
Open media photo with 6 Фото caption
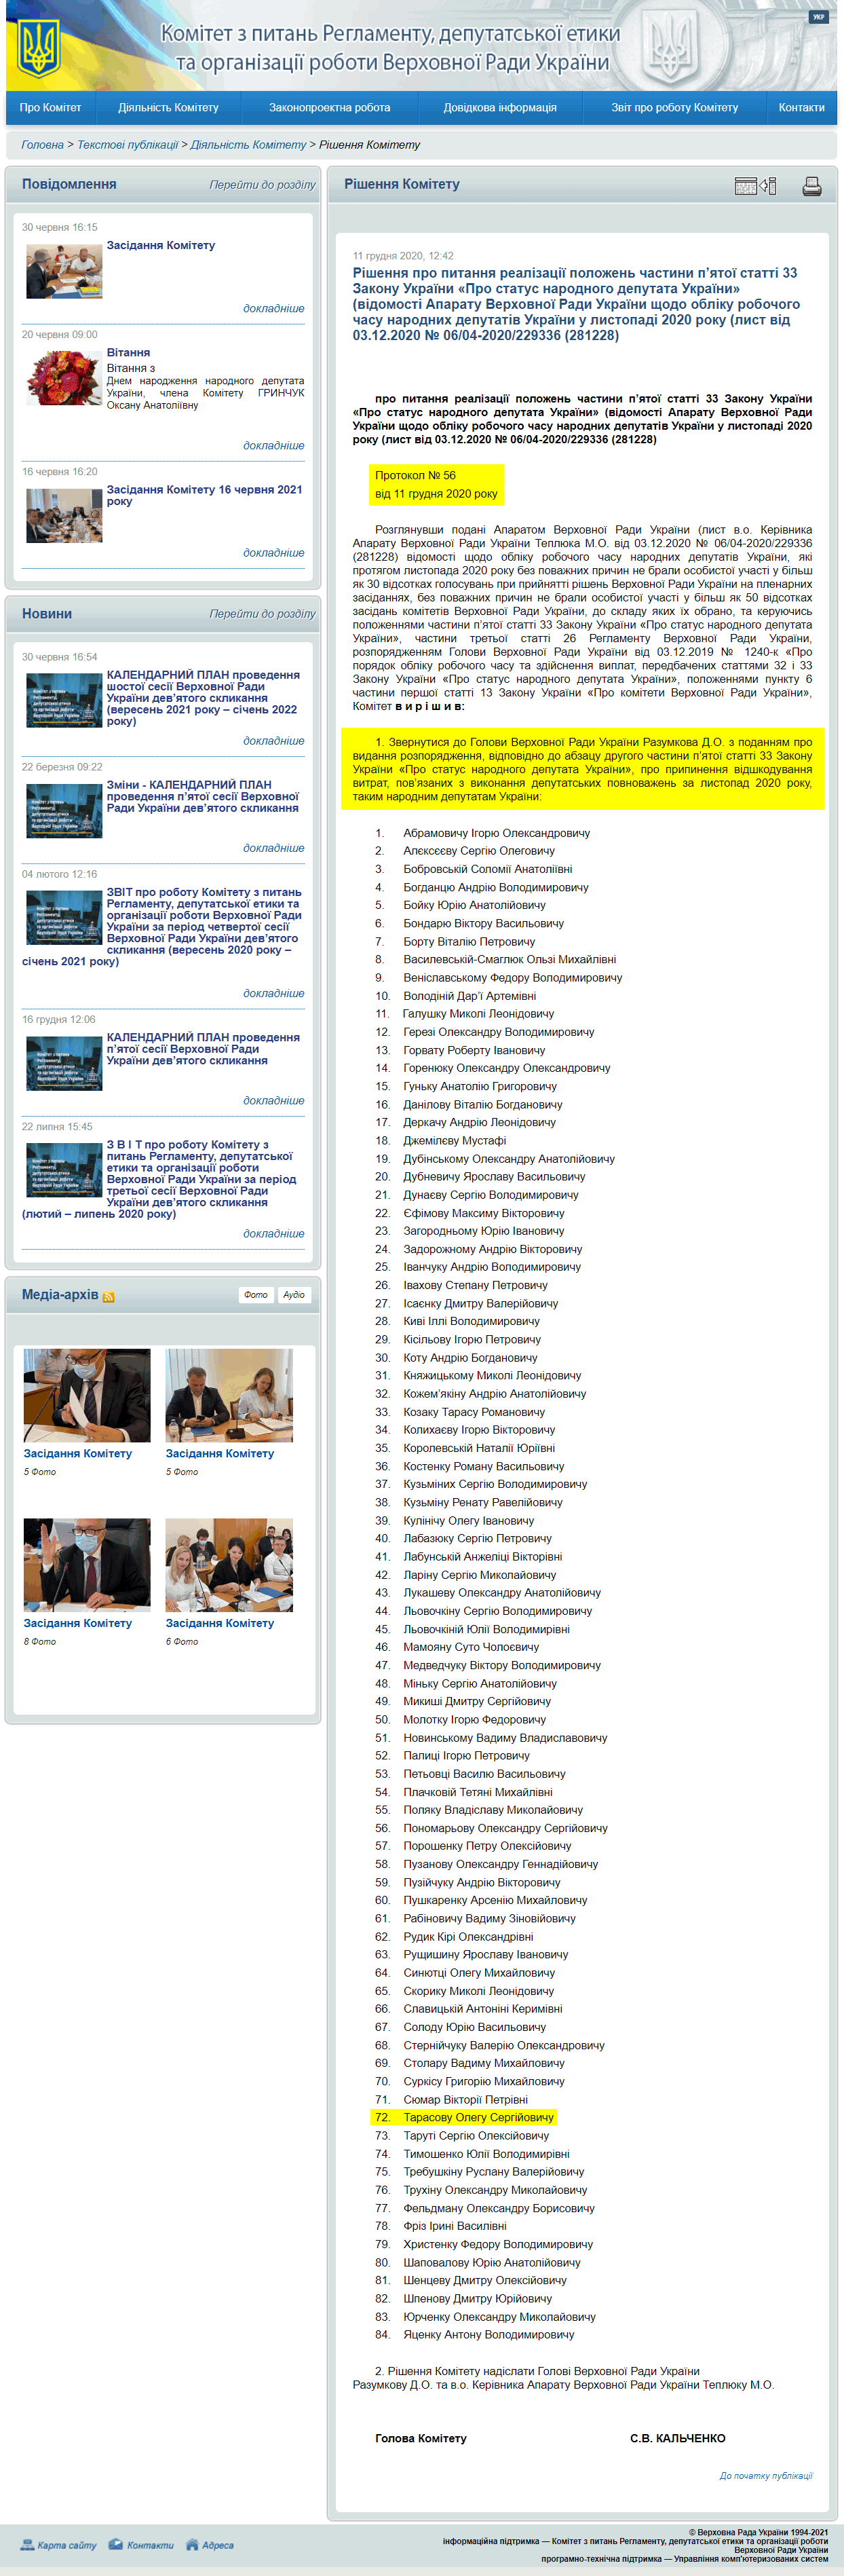pos(229,1565)
